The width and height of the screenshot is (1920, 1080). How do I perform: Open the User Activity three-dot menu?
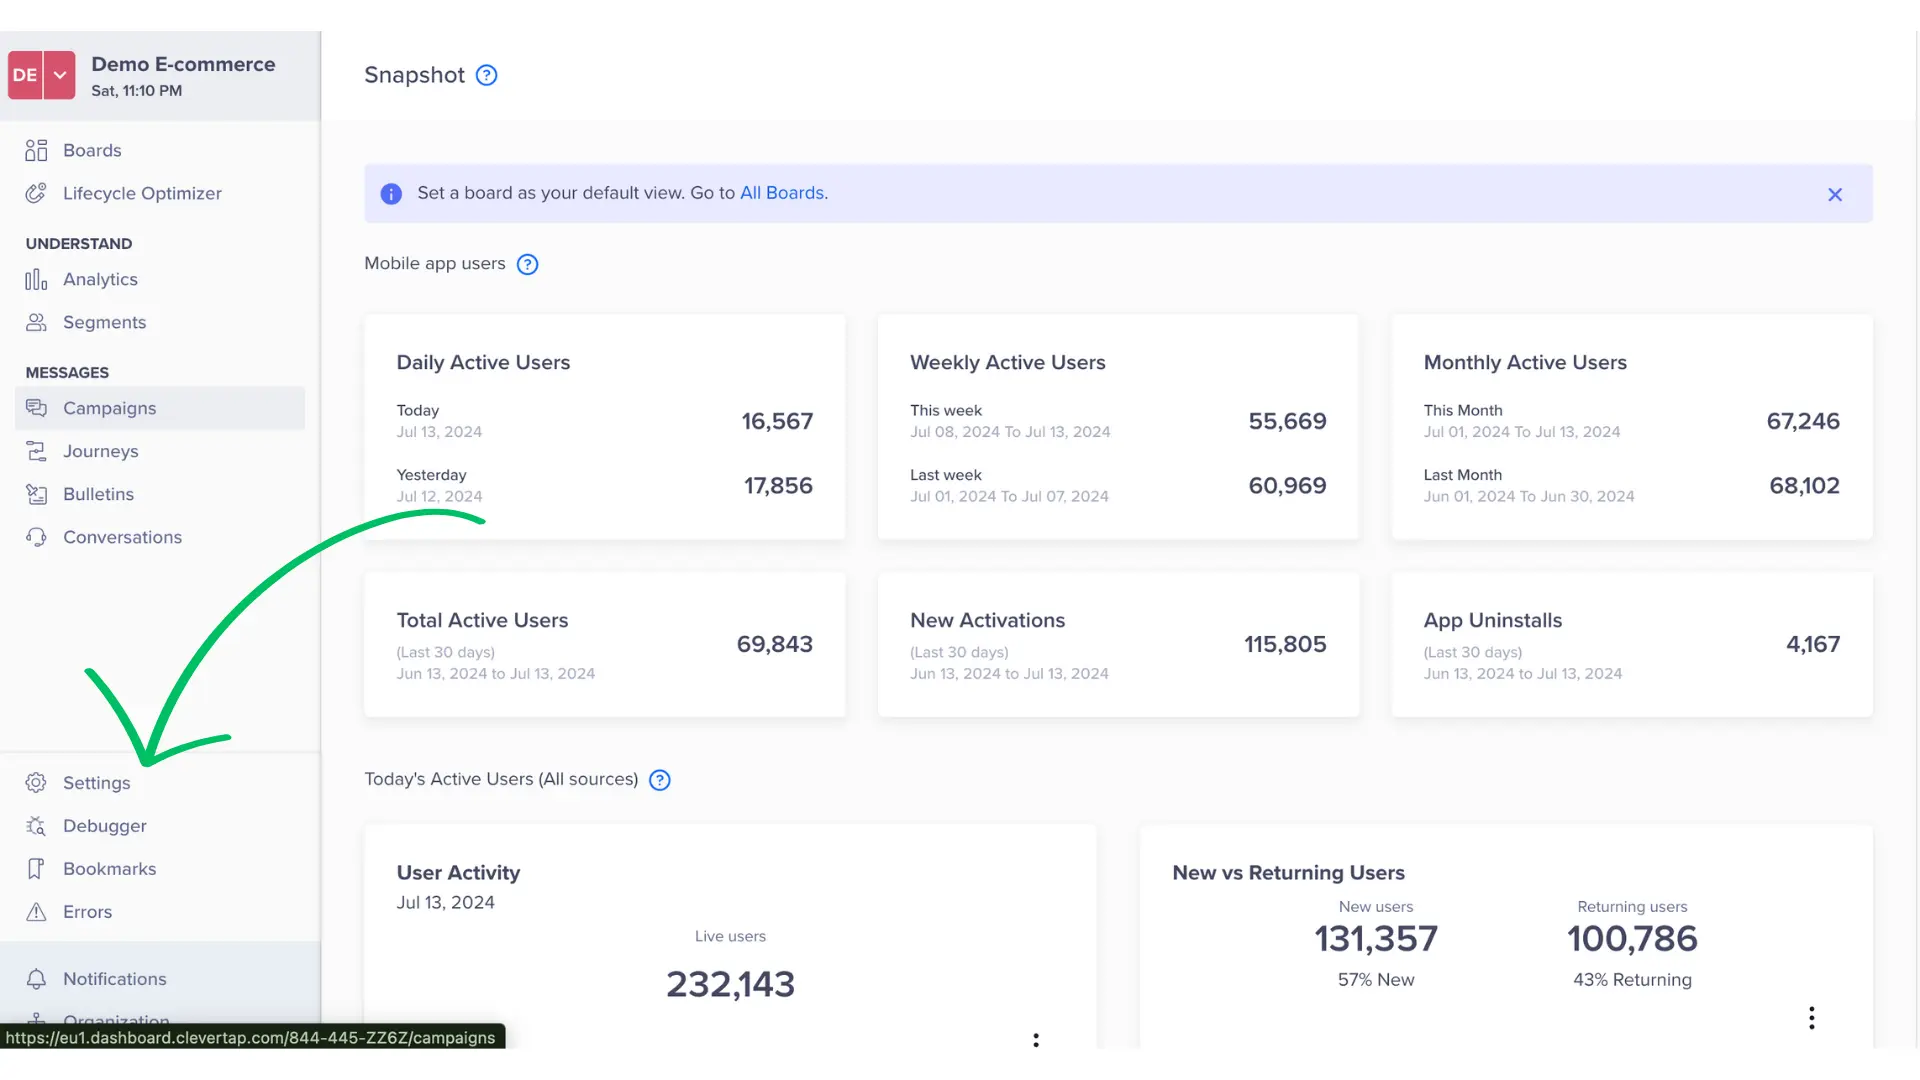1036,1040
